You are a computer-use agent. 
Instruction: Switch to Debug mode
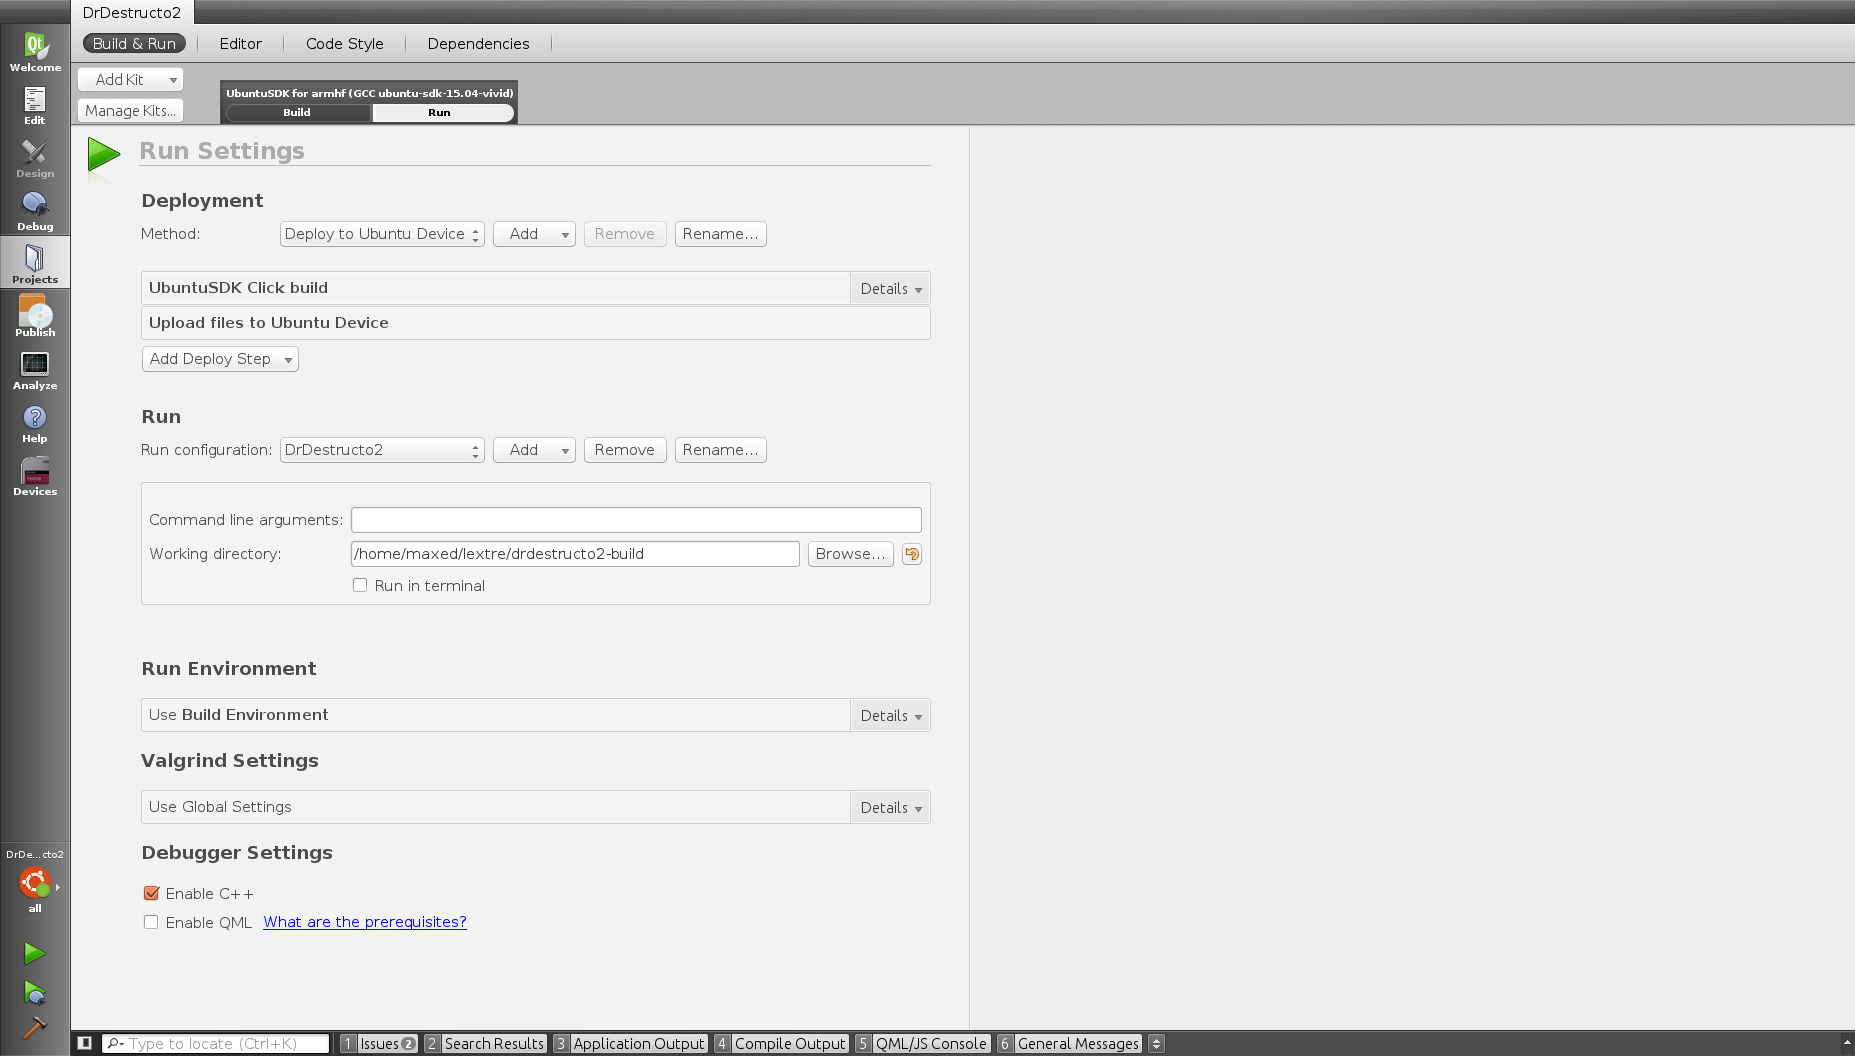tap(35, 211)
